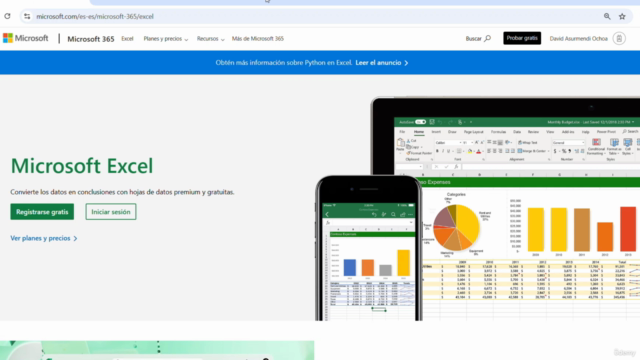Open David Asurmendi Ochoa account name

pos(578,38)
